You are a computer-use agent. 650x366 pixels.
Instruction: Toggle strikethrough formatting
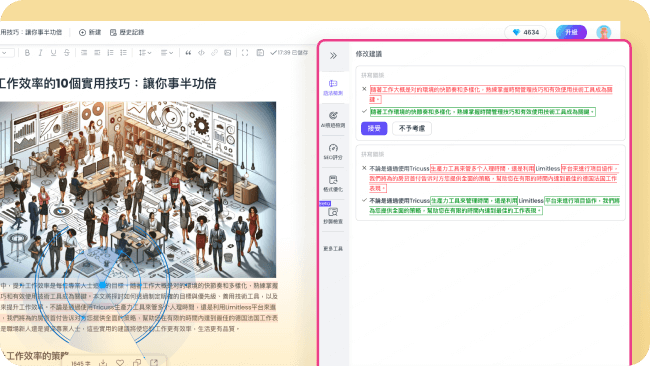[67, 53]
